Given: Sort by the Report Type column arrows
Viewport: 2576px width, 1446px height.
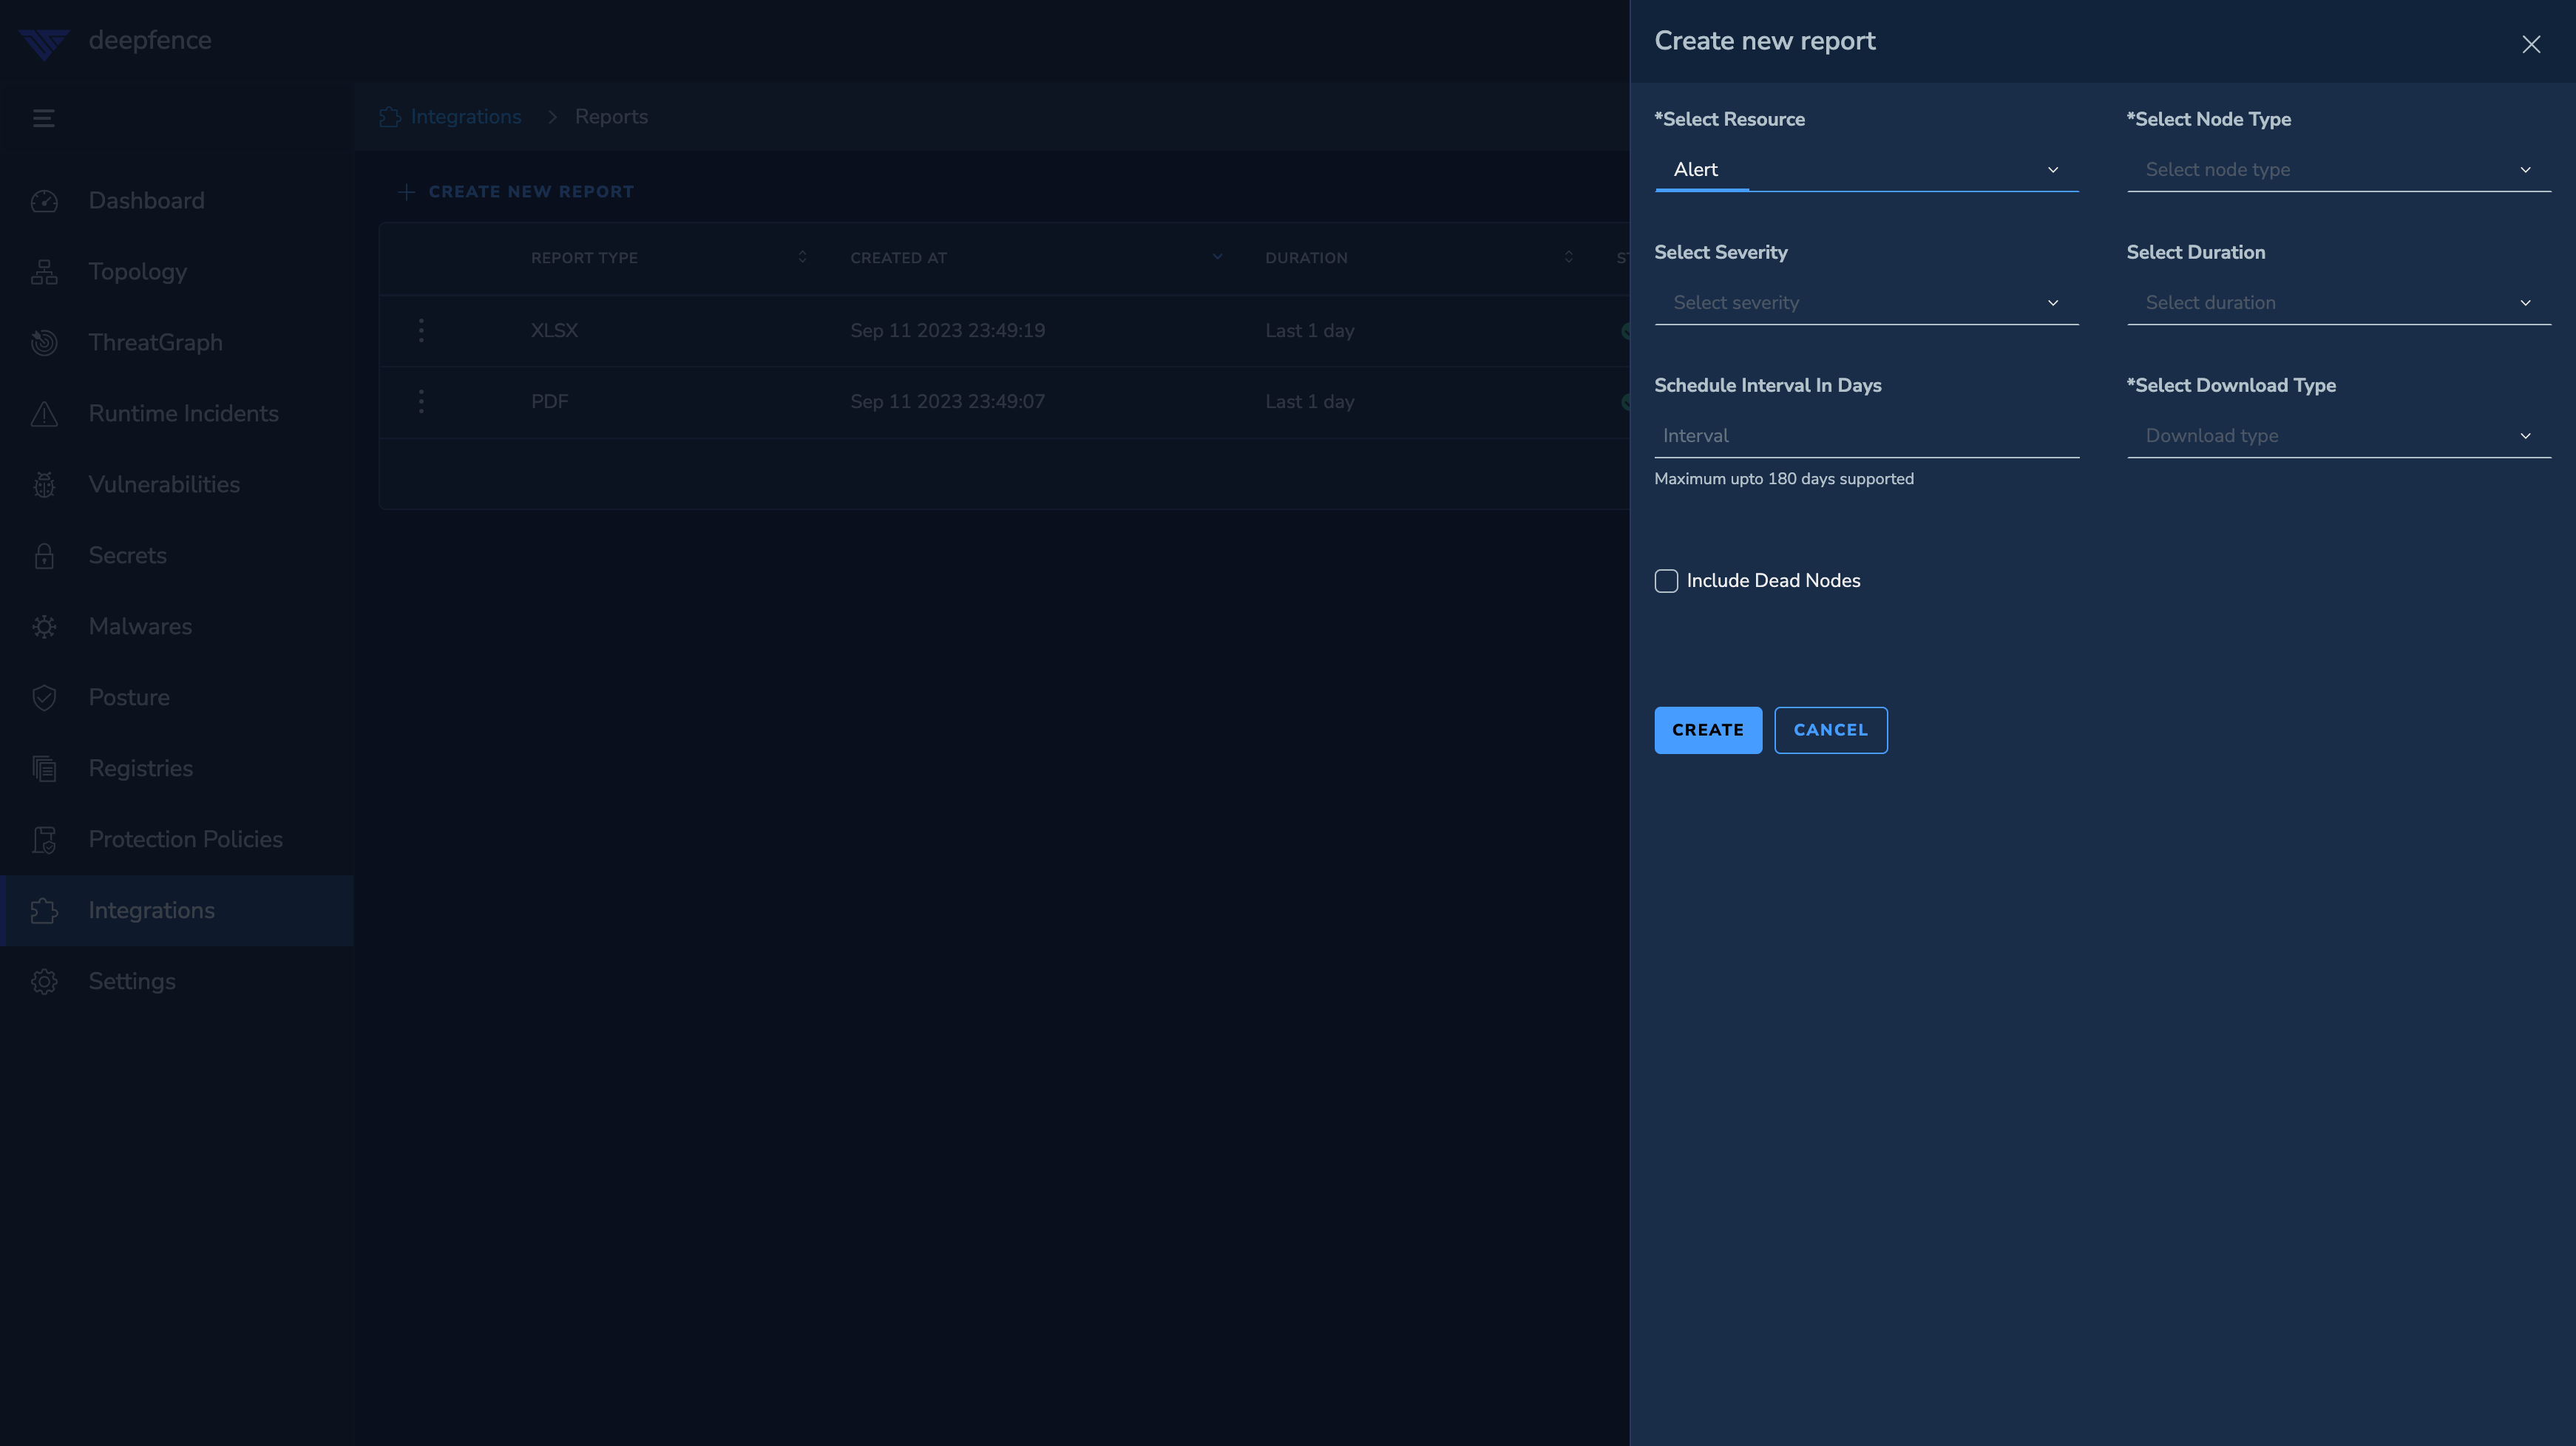Looking at the screenshot, I should 802,257.
